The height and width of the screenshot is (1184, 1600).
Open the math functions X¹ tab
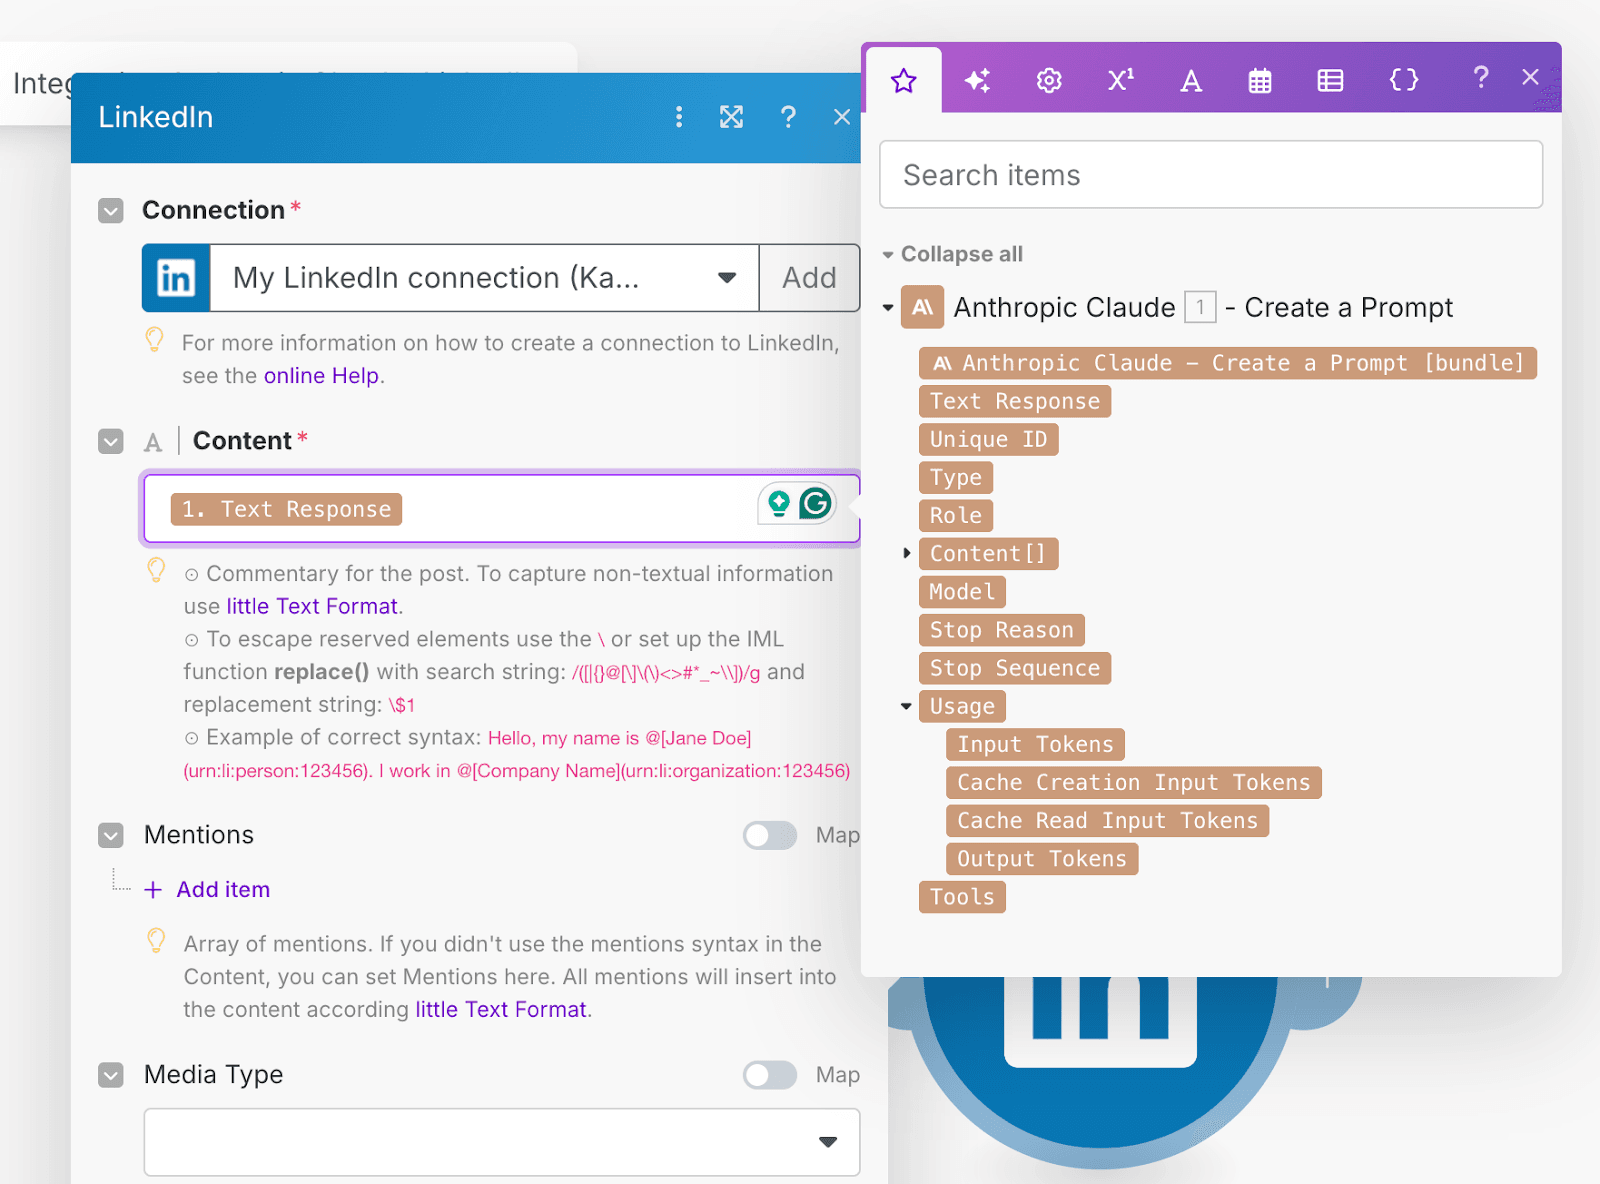click(1120, 80)
